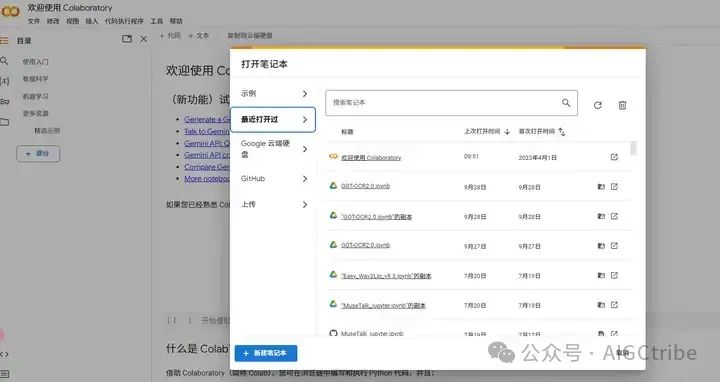Screen dimensions: 720x382
Task: Select the 最近打开过 tab
Action: [x=273, y=120]
